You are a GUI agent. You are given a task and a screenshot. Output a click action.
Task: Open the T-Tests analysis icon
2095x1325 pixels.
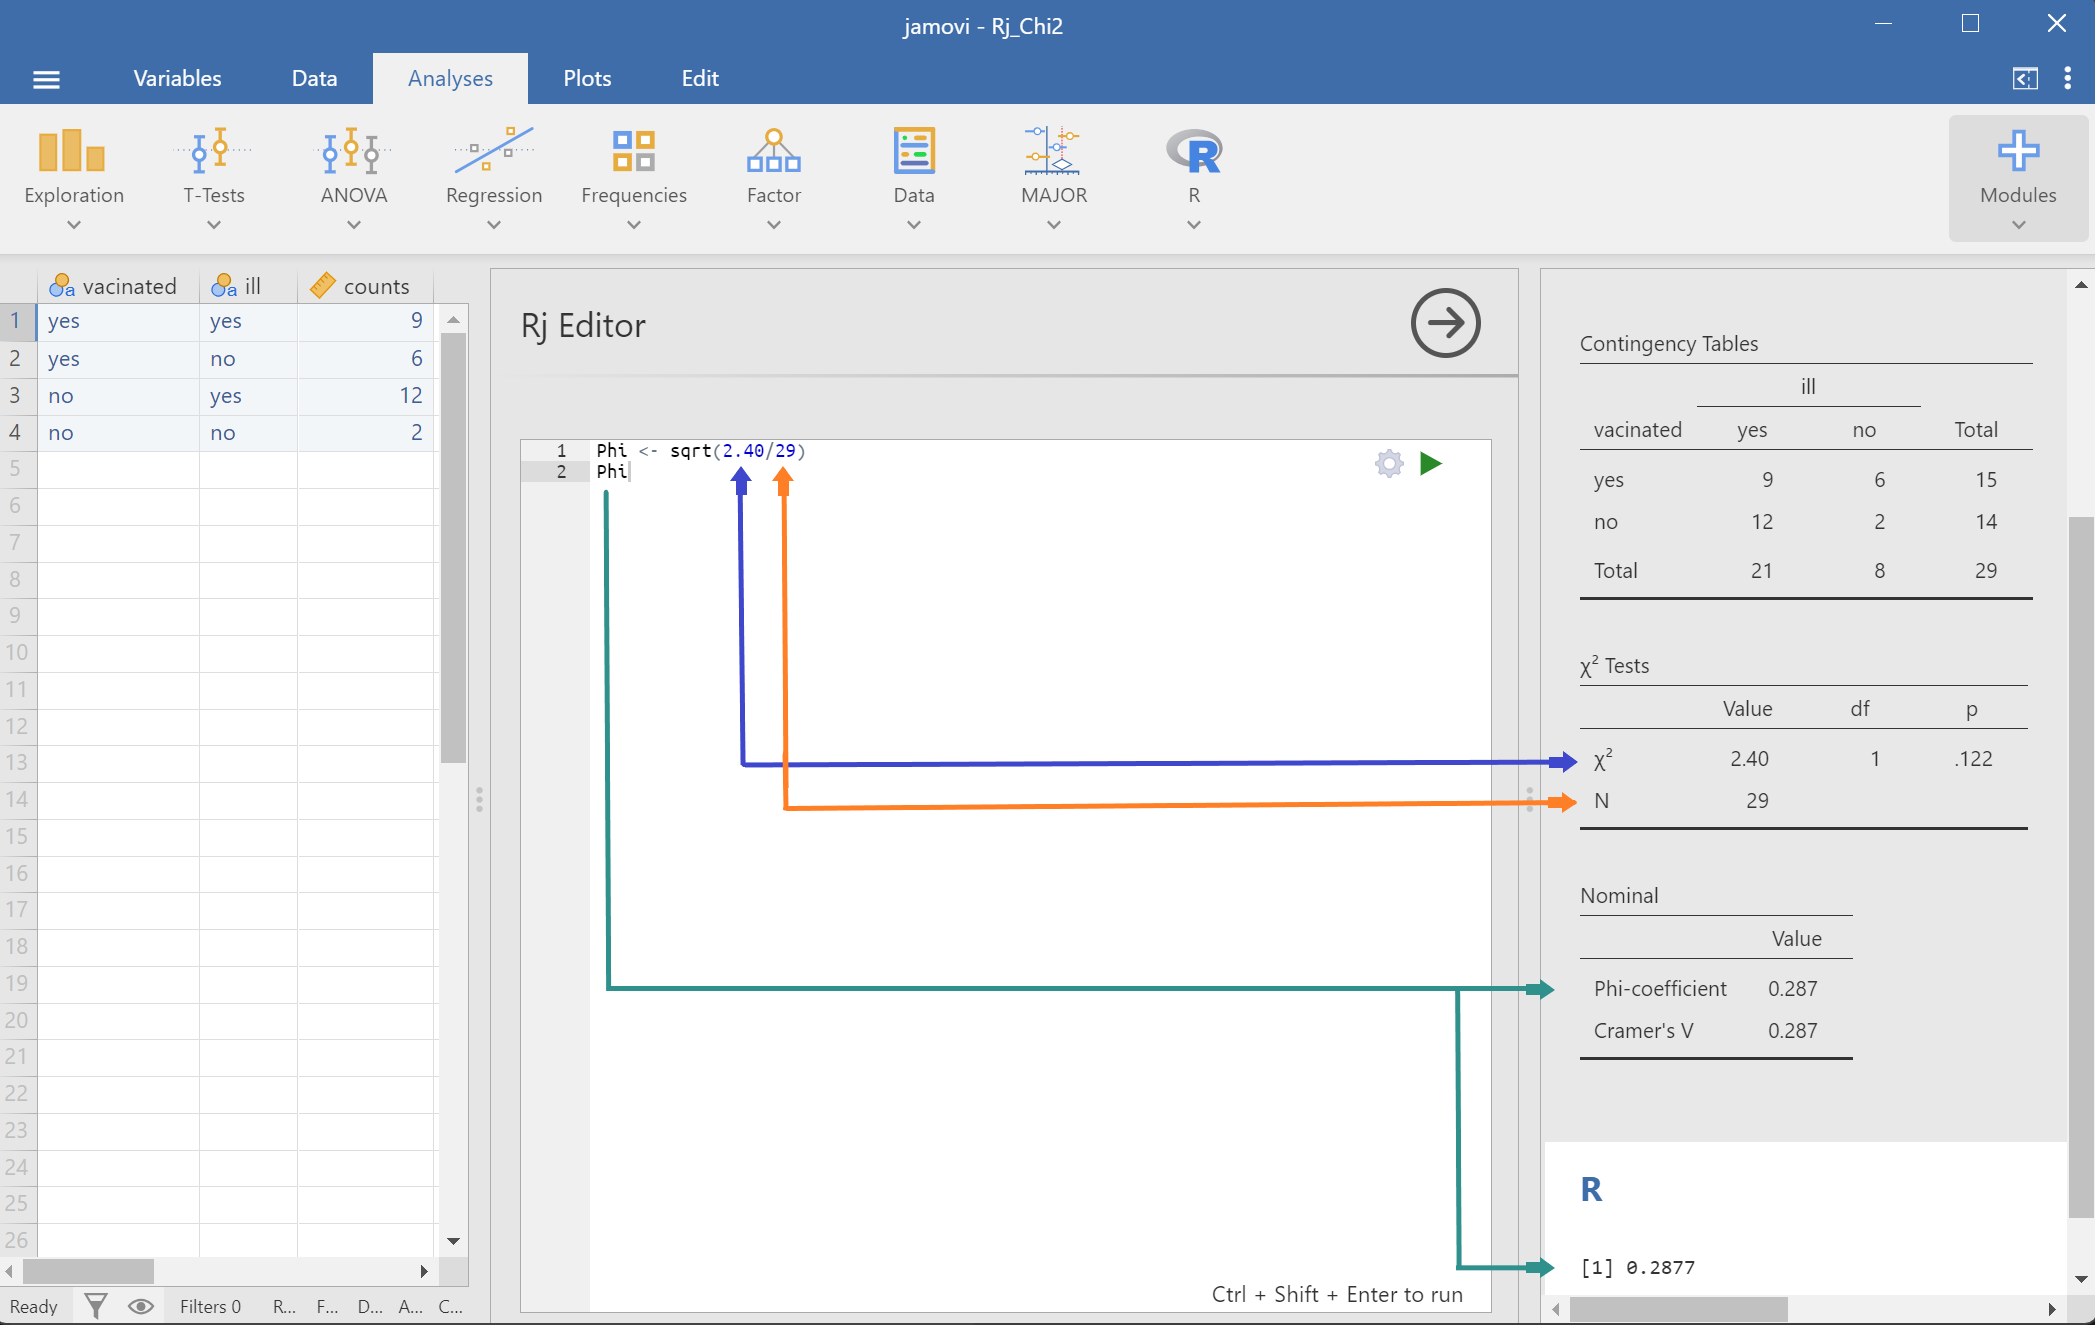(213, 152)
